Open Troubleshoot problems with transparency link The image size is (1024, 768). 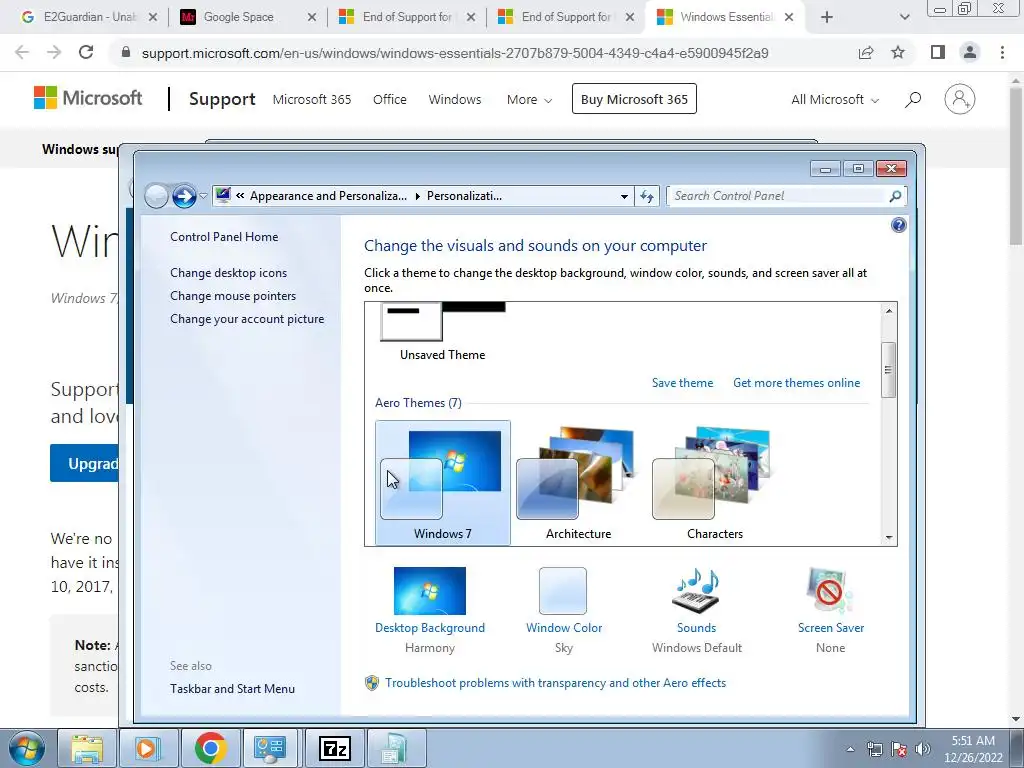[555, 682]
